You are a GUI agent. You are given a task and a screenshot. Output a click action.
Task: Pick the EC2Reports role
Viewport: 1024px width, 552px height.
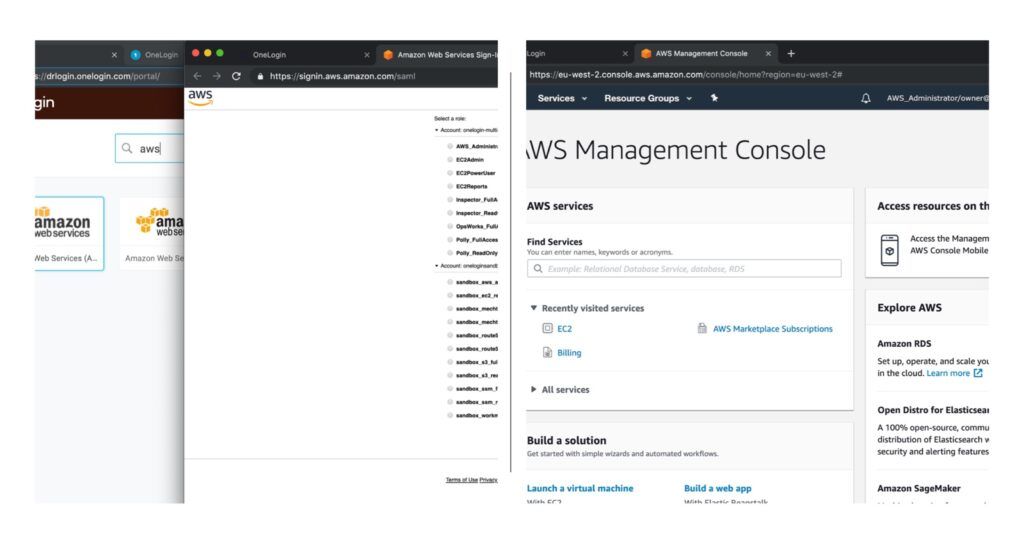[x=450, y=186]
